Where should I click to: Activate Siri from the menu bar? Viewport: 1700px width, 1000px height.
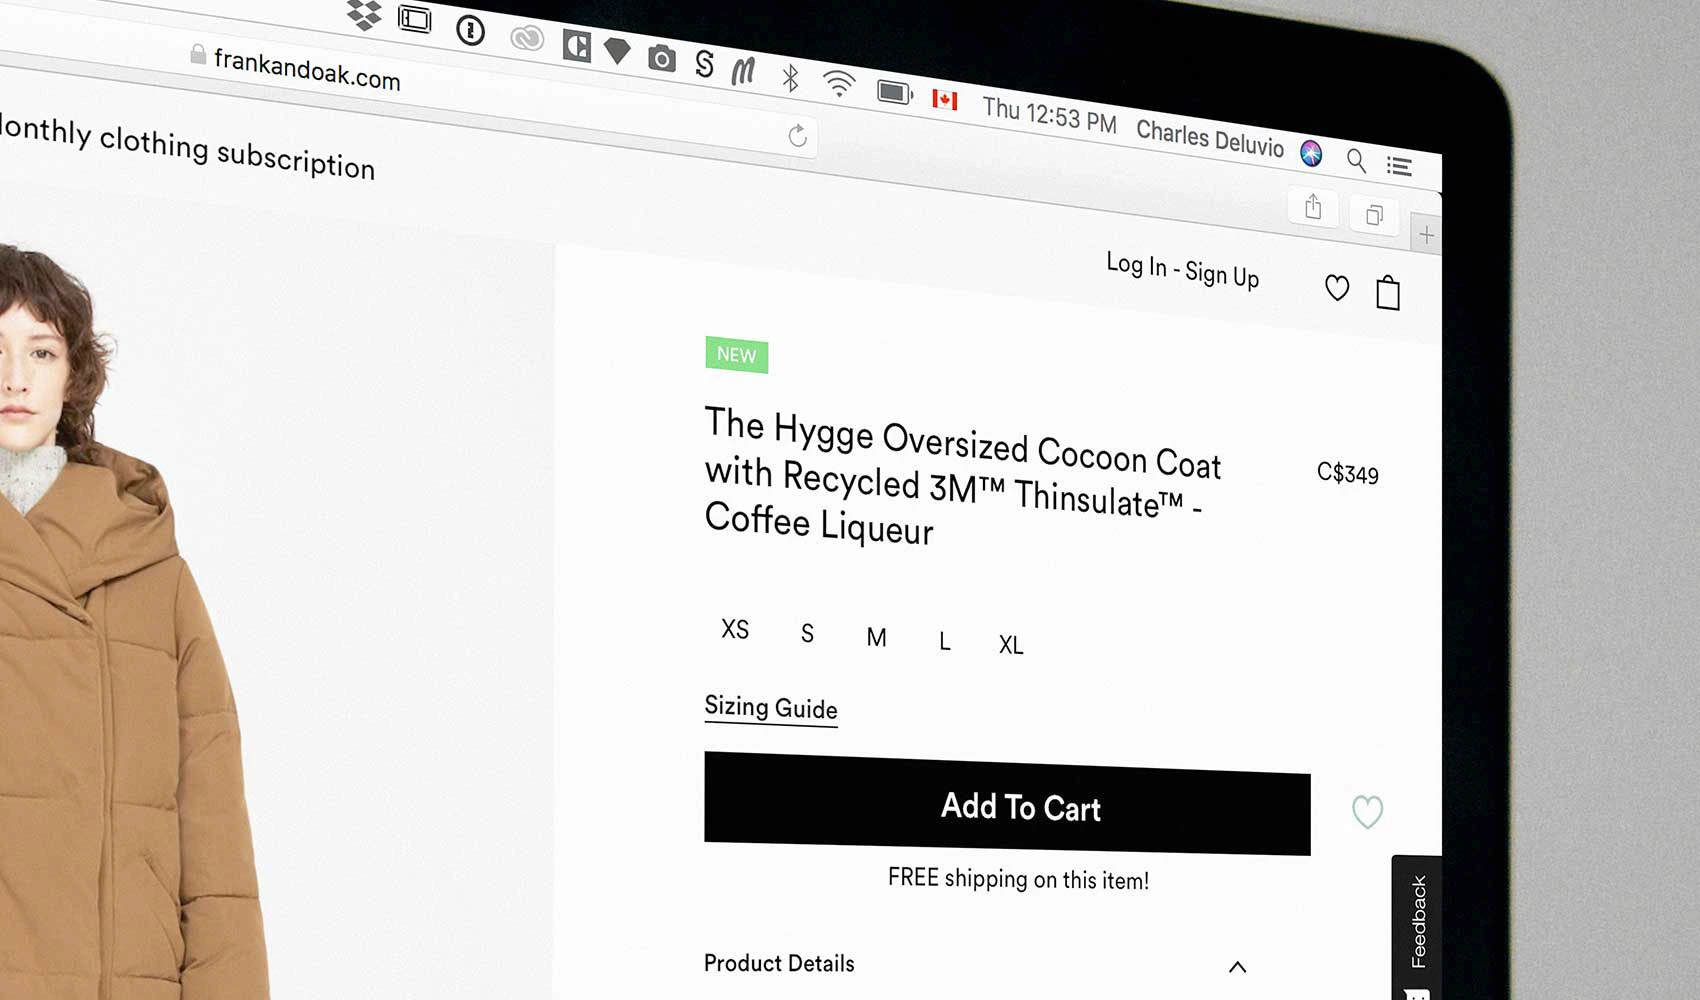click(x=1310, y=155)
